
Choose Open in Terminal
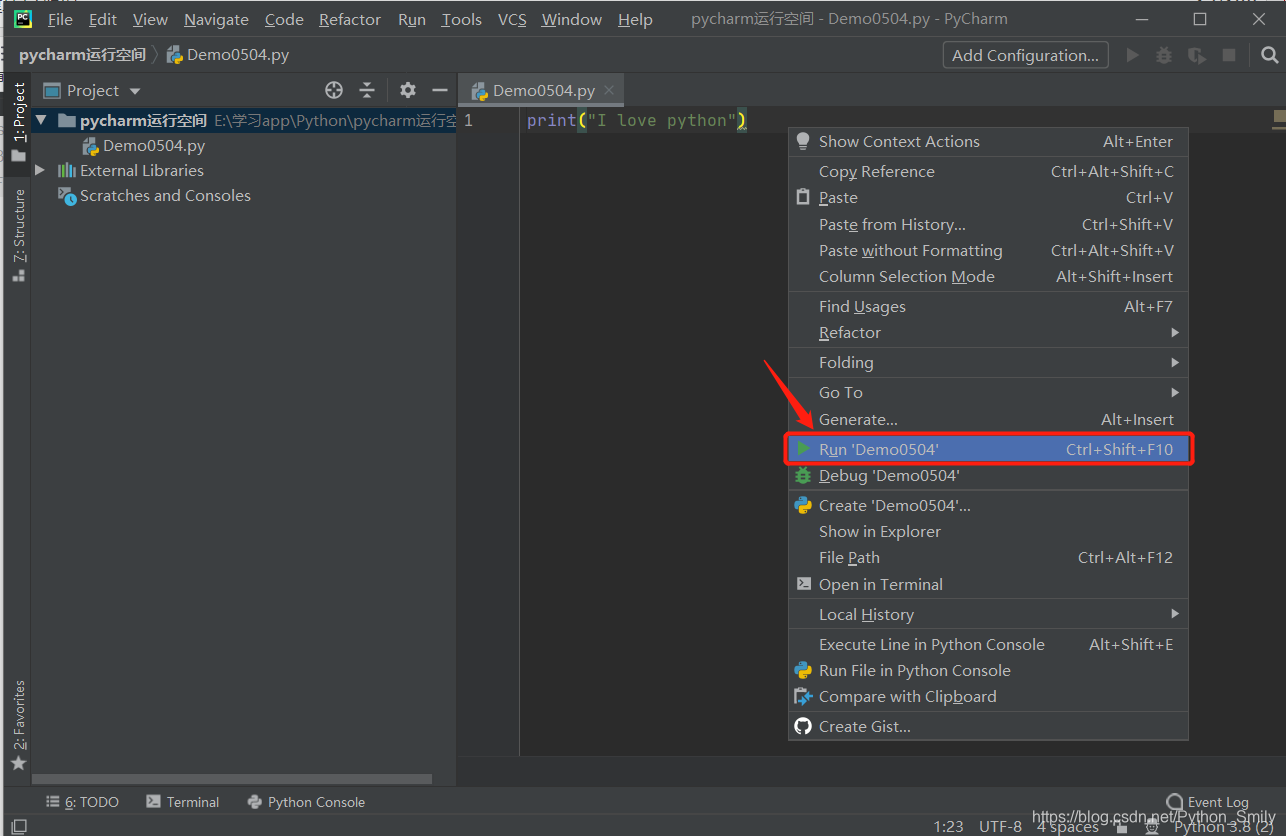pos(988,584)
